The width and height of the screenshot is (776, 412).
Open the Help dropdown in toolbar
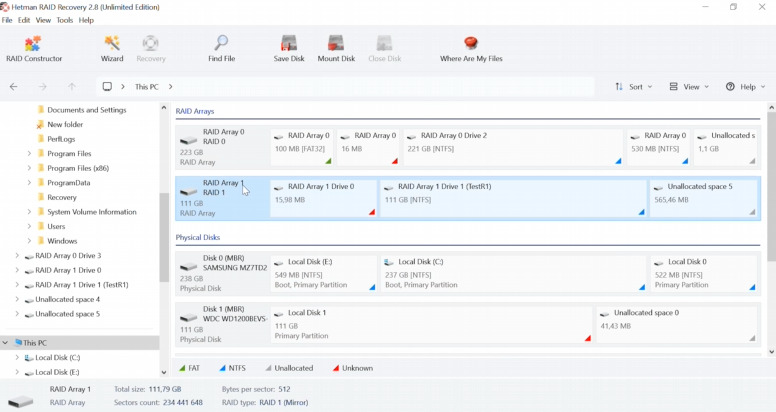(x=745, y=87)
